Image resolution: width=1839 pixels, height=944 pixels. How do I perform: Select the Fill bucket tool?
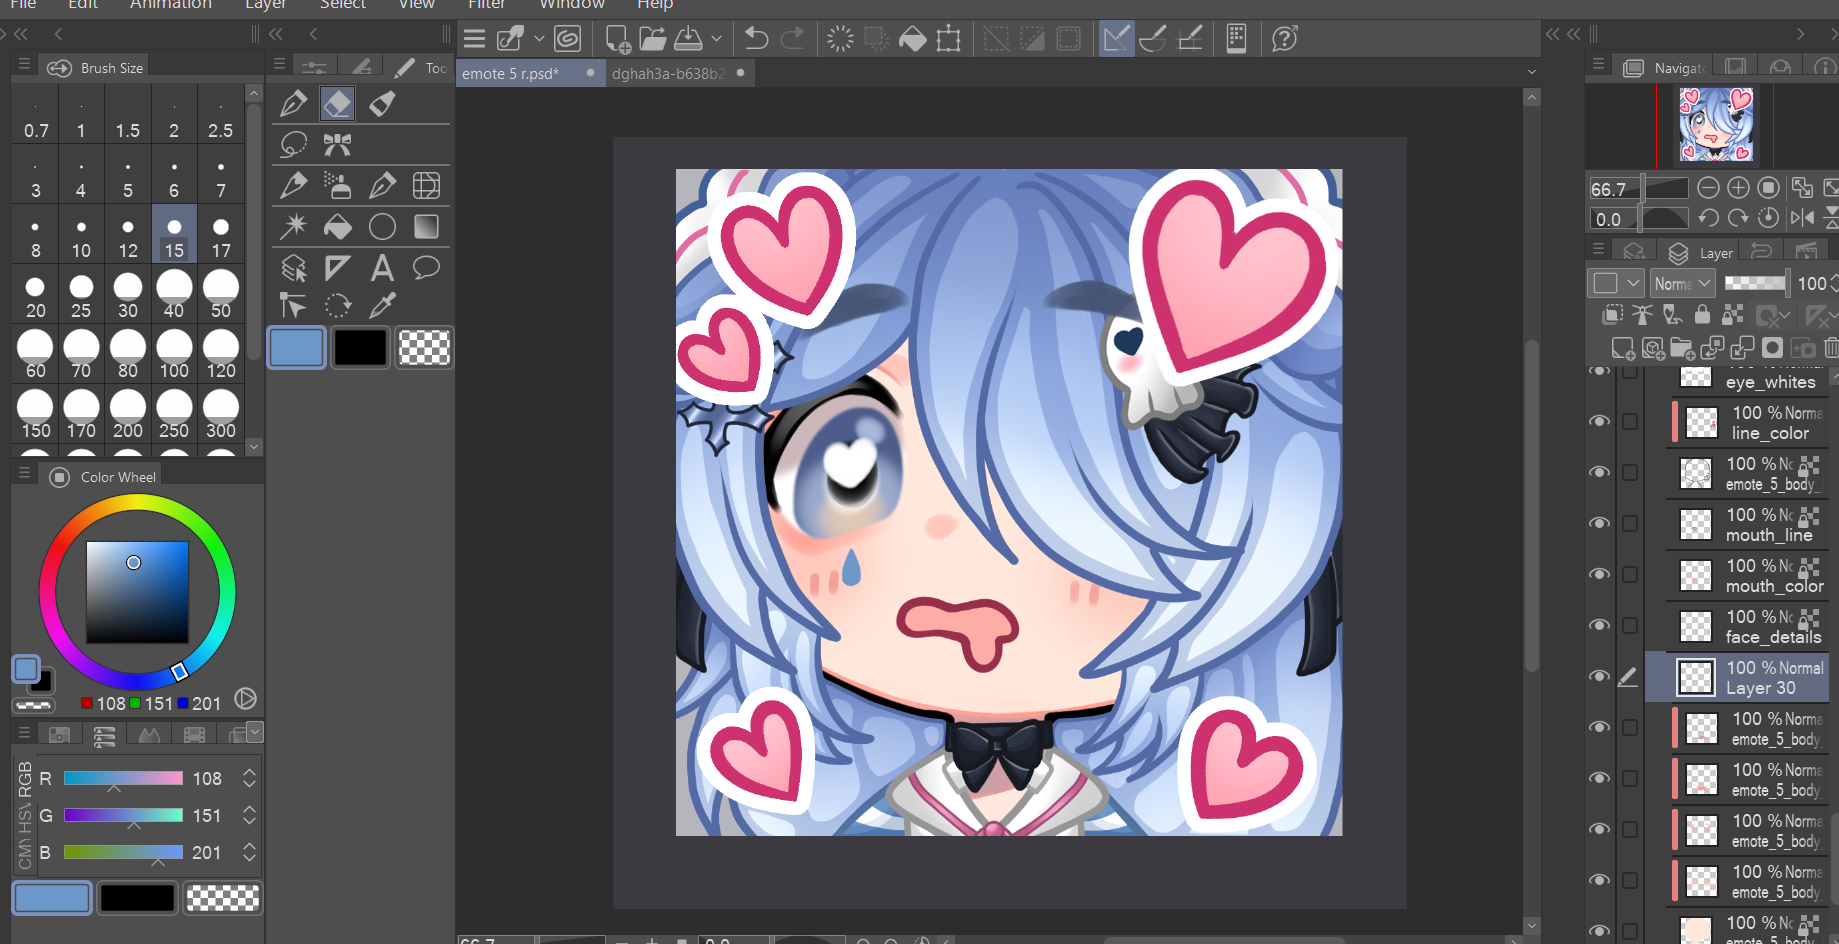338,227
